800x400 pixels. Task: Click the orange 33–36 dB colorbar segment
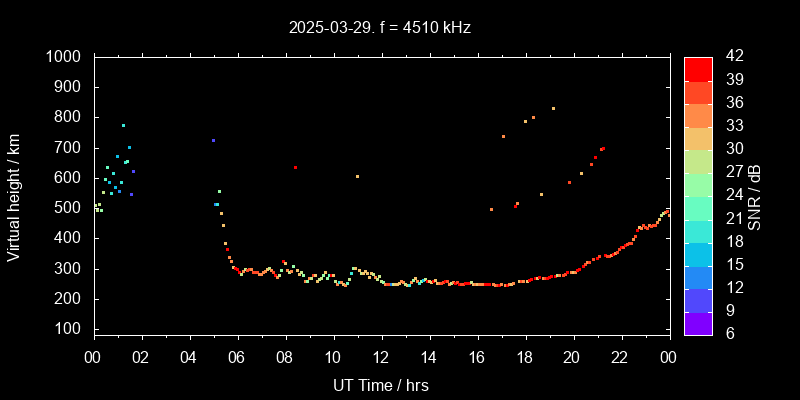[x=698, y=114]
